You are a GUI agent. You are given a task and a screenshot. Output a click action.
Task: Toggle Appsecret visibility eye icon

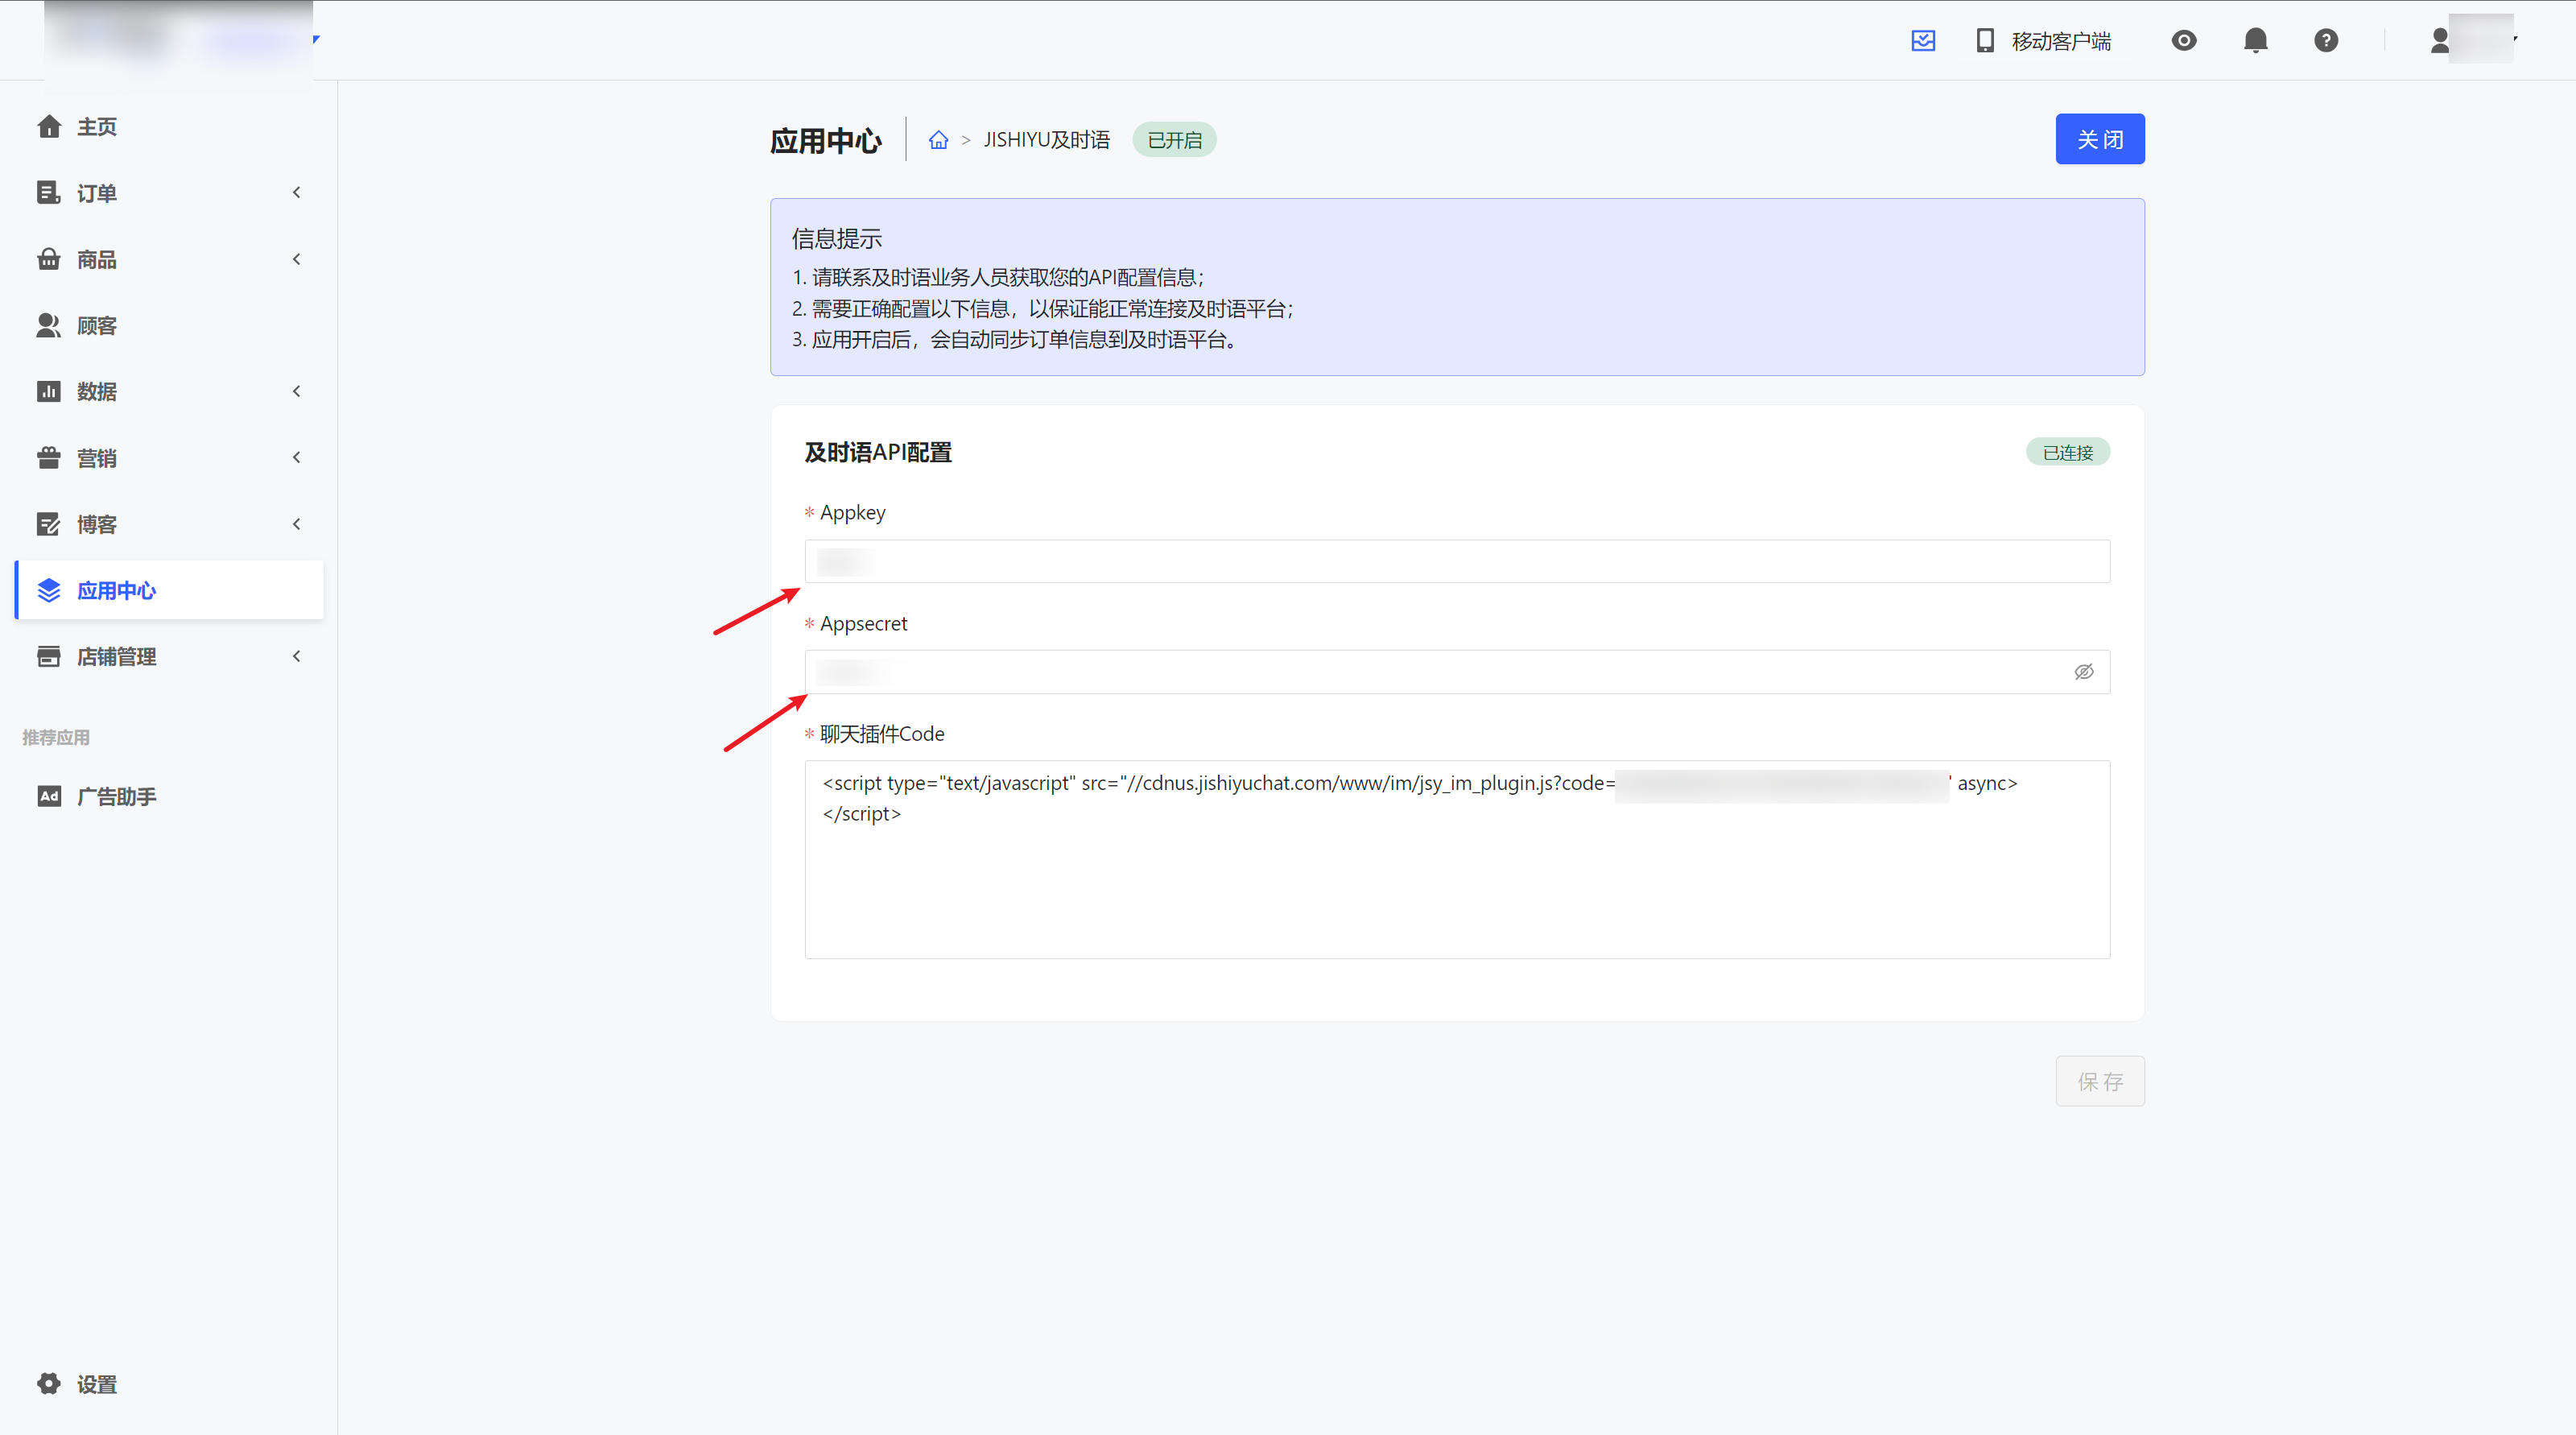(x=2084, y=672)
